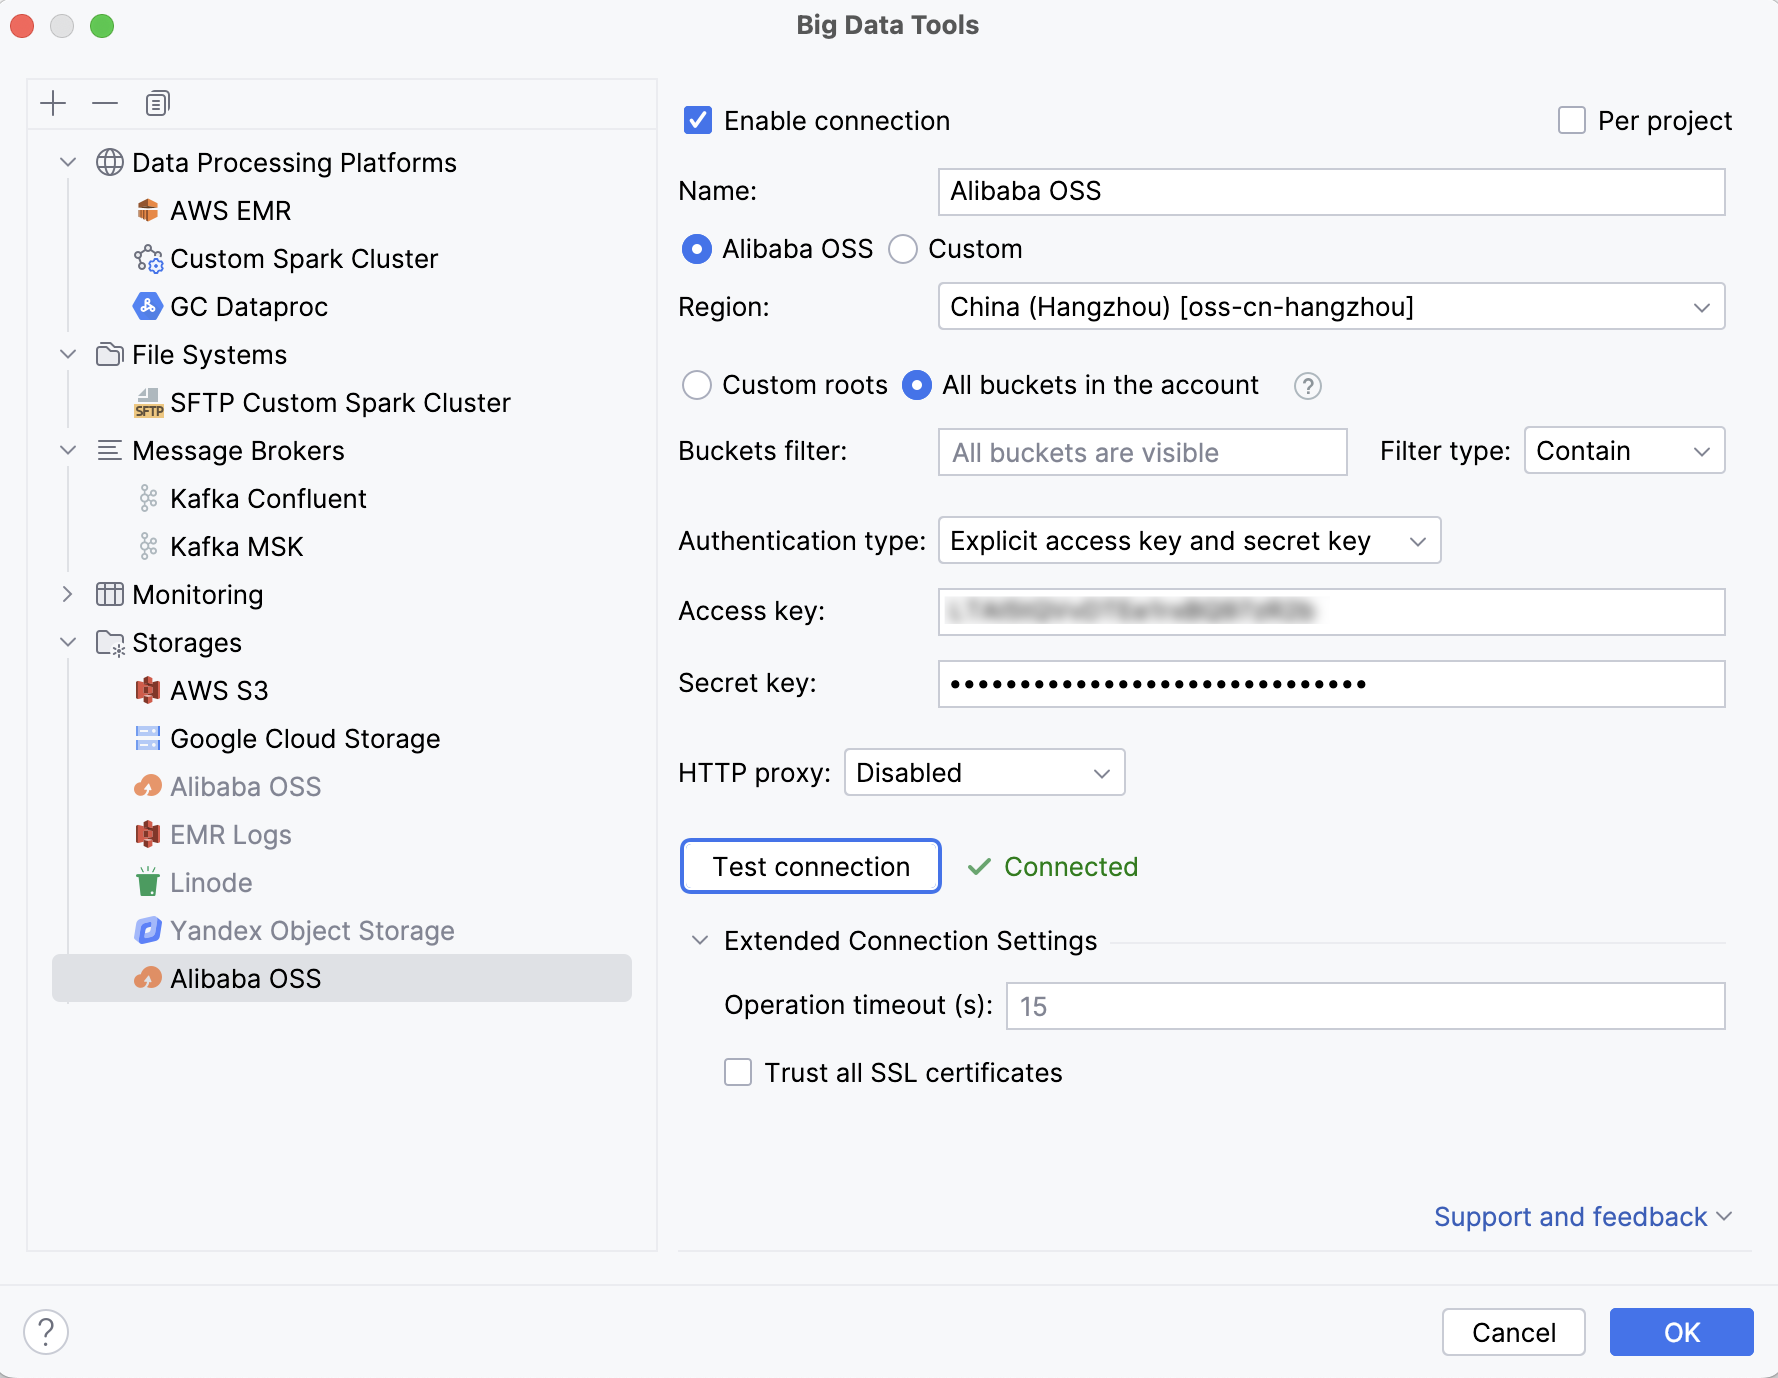Open the Authentication type dropdown
The height and width of the screenshot is (1378, 1778).
1188,541
